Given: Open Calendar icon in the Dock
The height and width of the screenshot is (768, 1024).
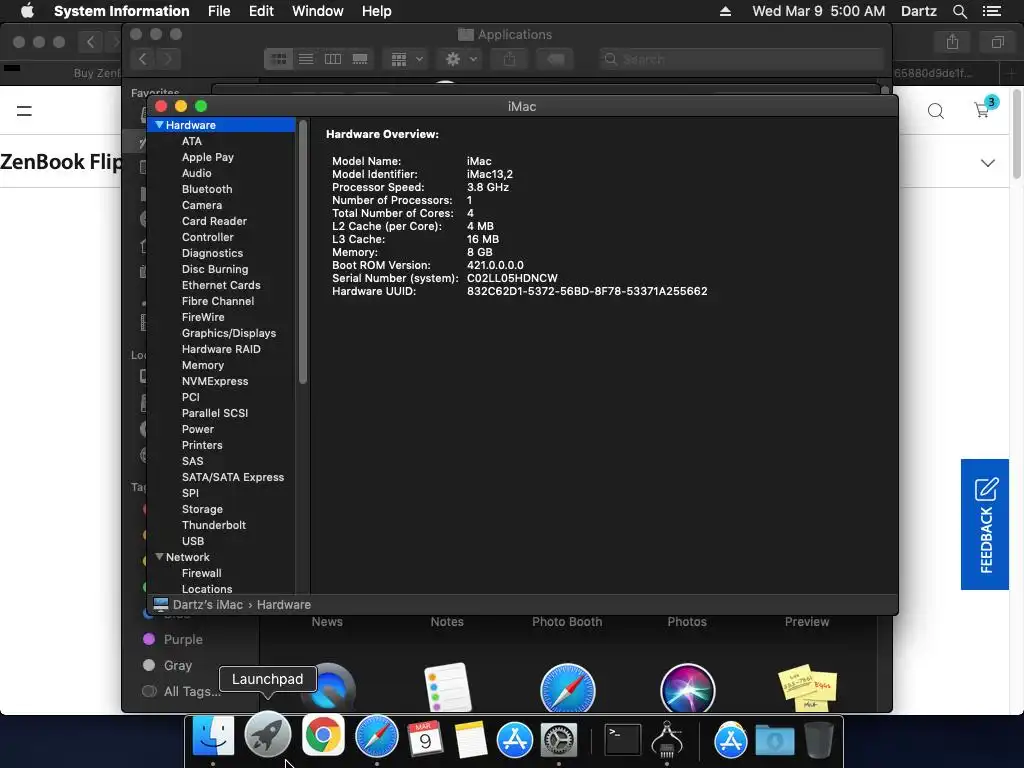Looking at the screenshot, I should tap(426, 739).
